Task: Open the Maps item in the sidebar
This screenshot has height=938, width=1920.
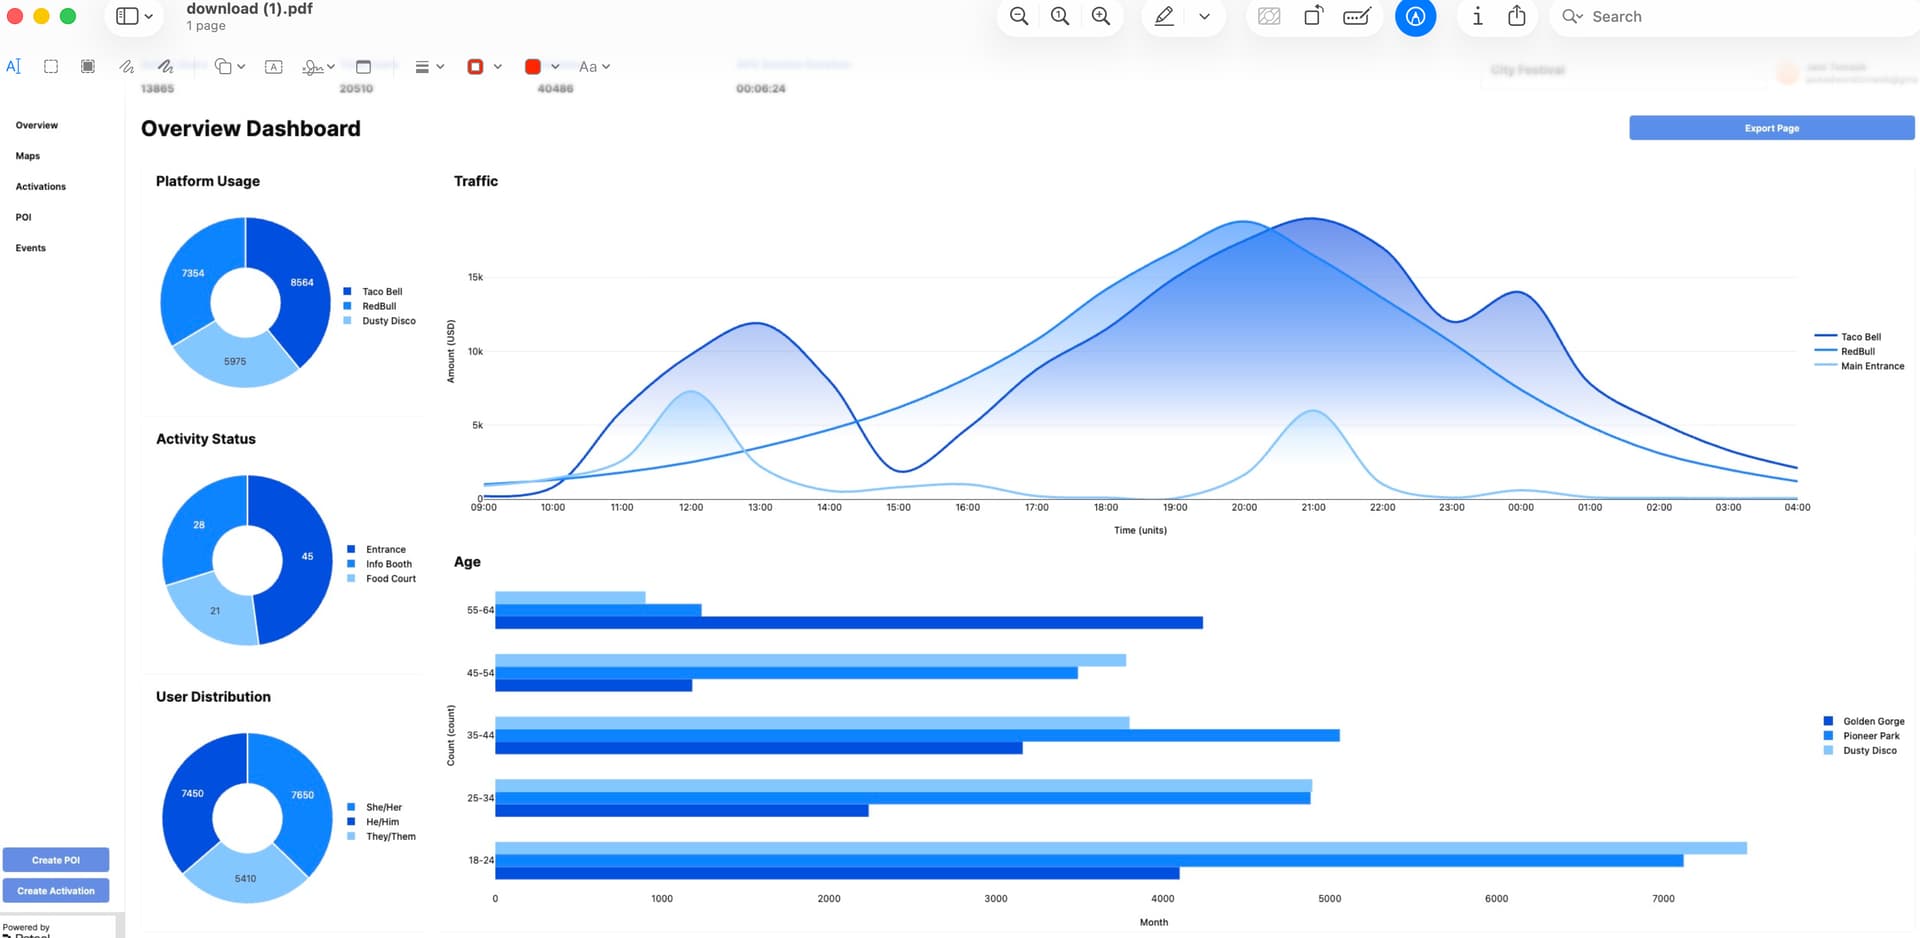Action: 28,156
